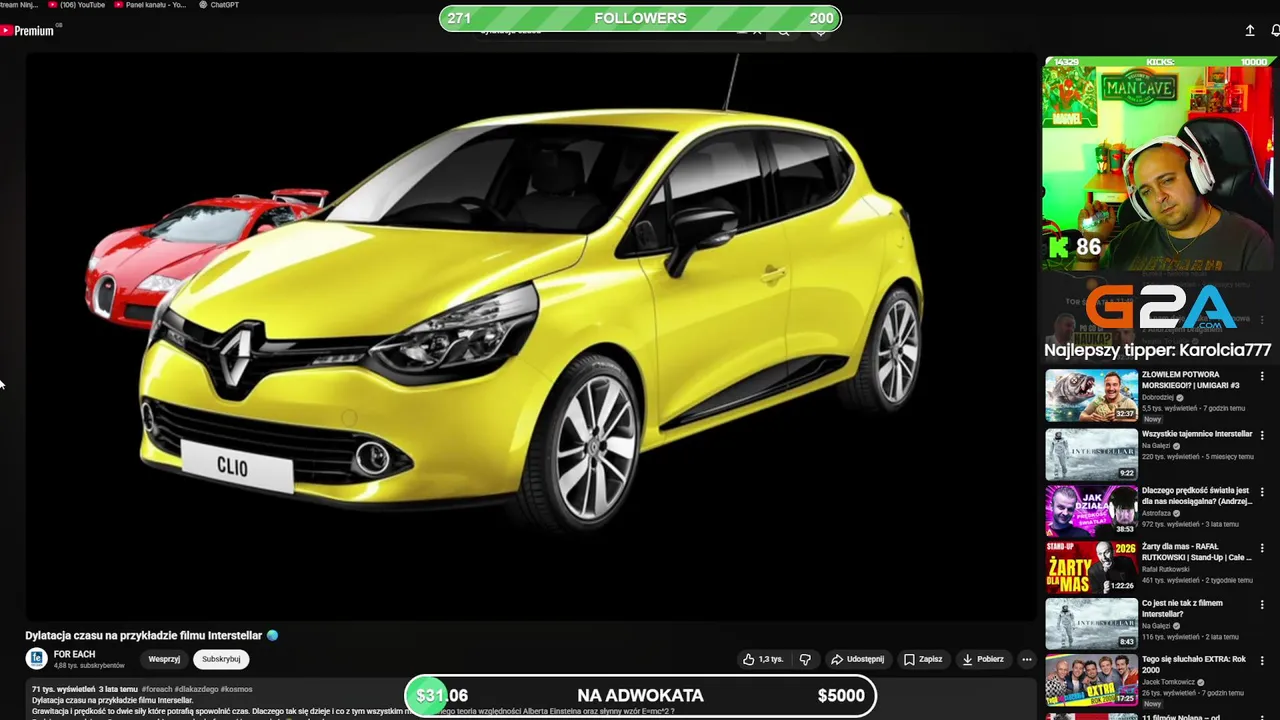Screen dimensions: 1280x720
Task: Click the Wszystkie tajemnice Interstellar title
Action: (1197, 434)
